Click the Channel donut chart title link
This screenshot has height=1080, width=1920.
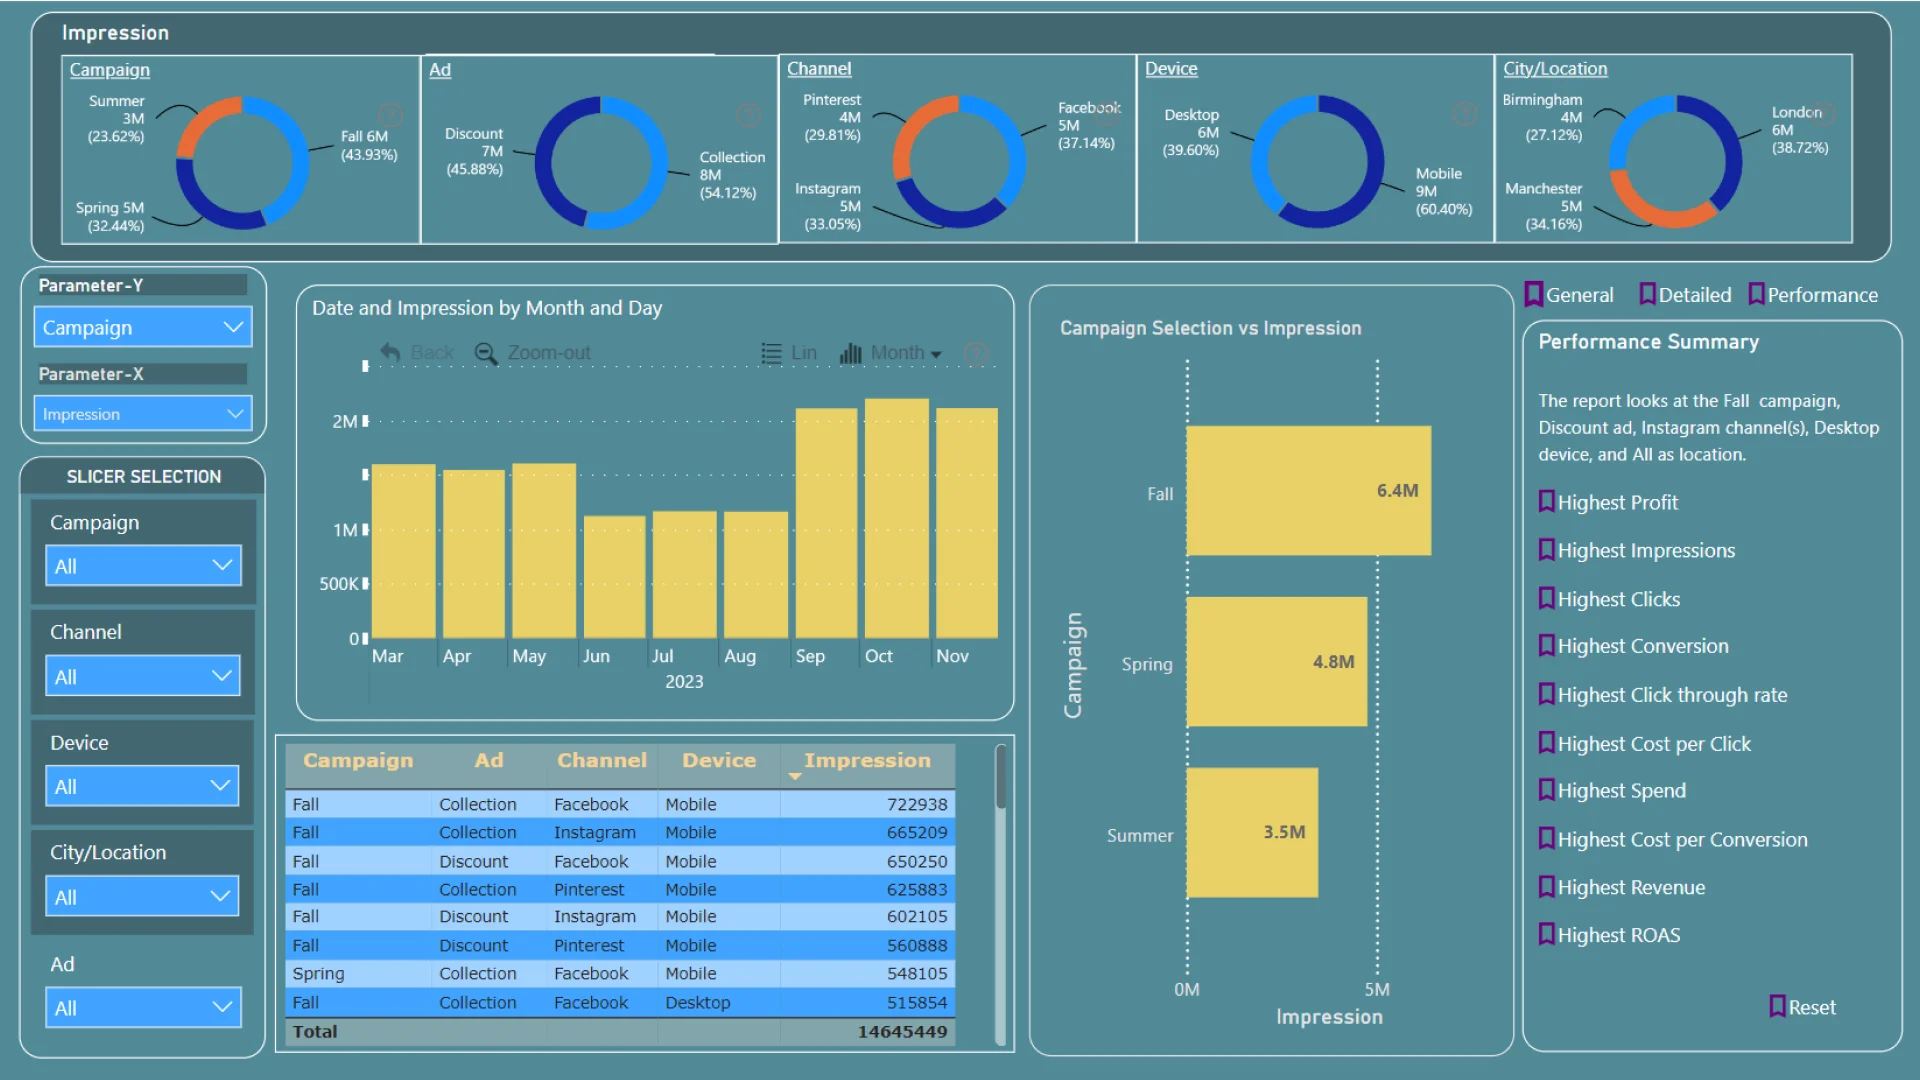click(x=819, y=69)
